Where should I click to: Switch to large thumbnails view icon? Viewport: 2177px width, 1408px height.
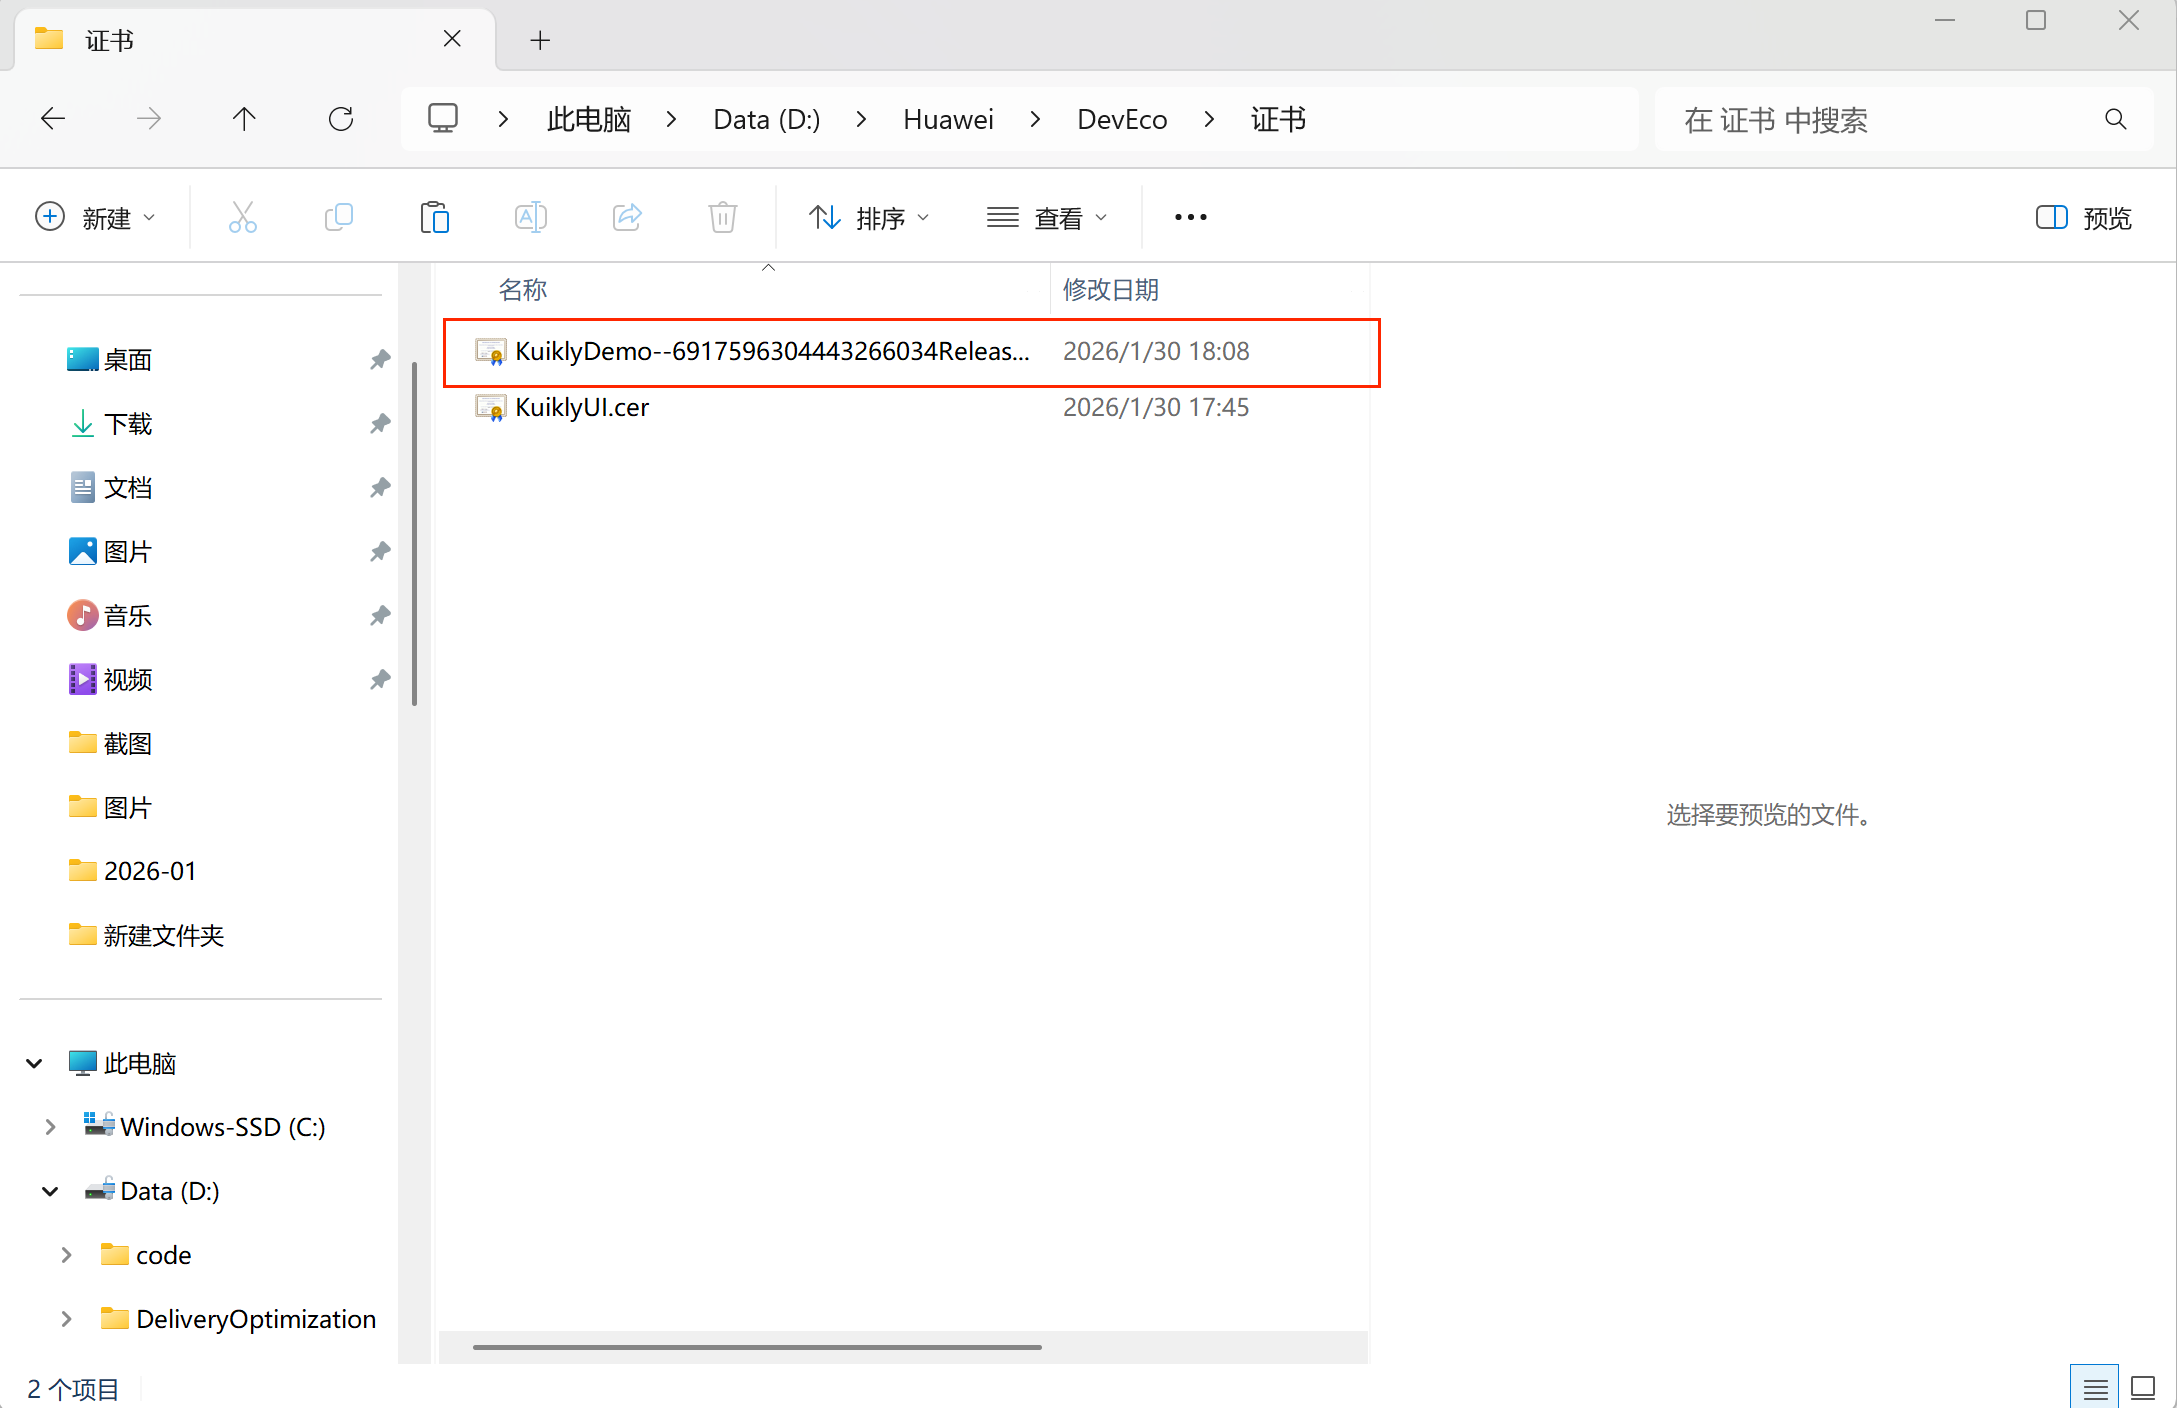tap(2143, 1388)
